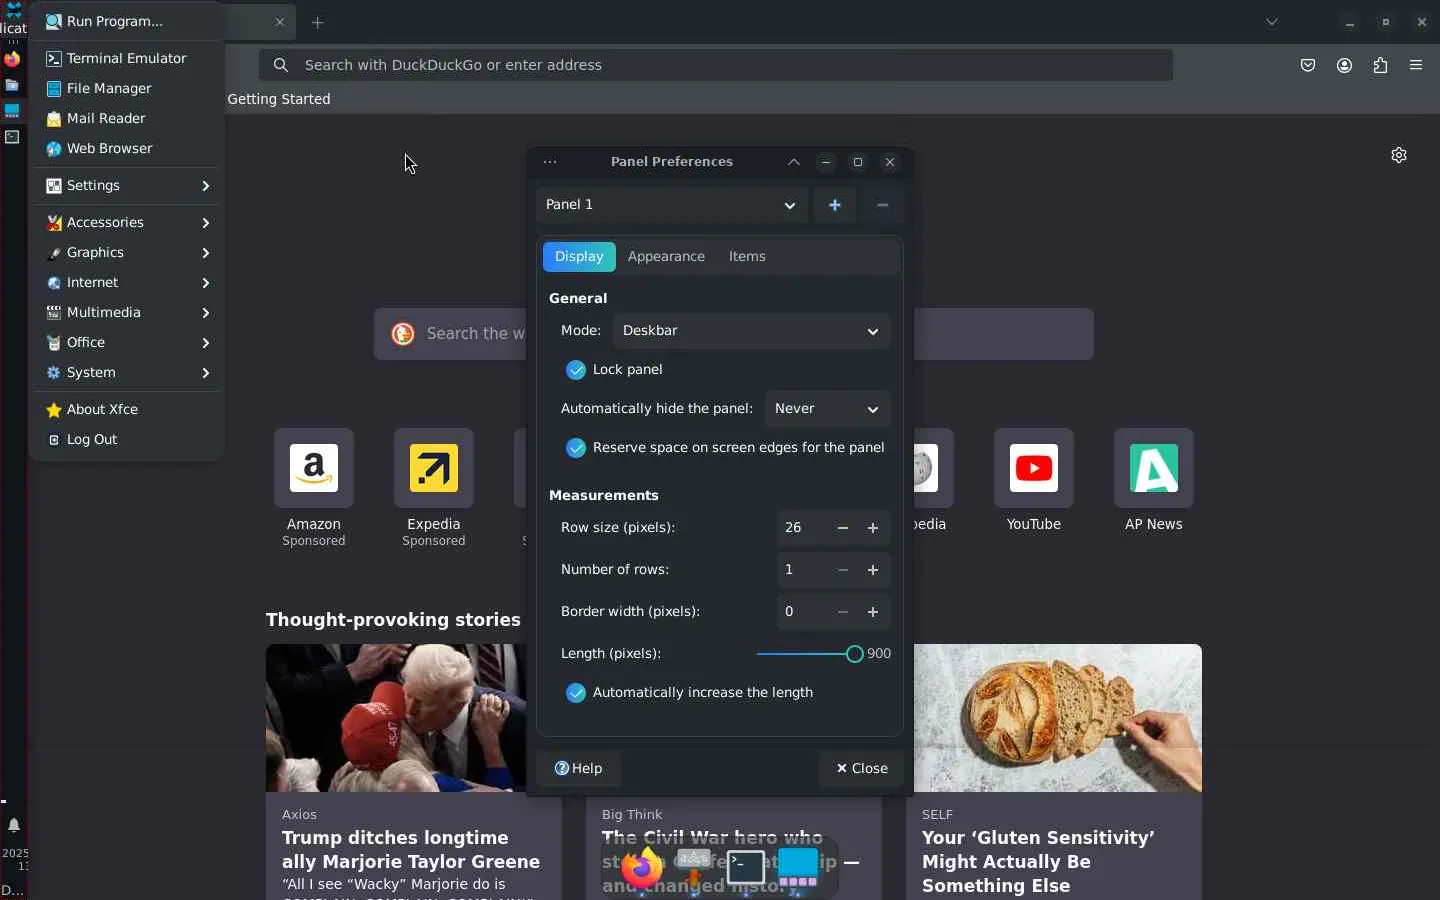Screen dimensions: 1440x900
Task: Roll up Panel Preferences with the shade arrow
Action: pyautogui.click(x=794, y=162)
